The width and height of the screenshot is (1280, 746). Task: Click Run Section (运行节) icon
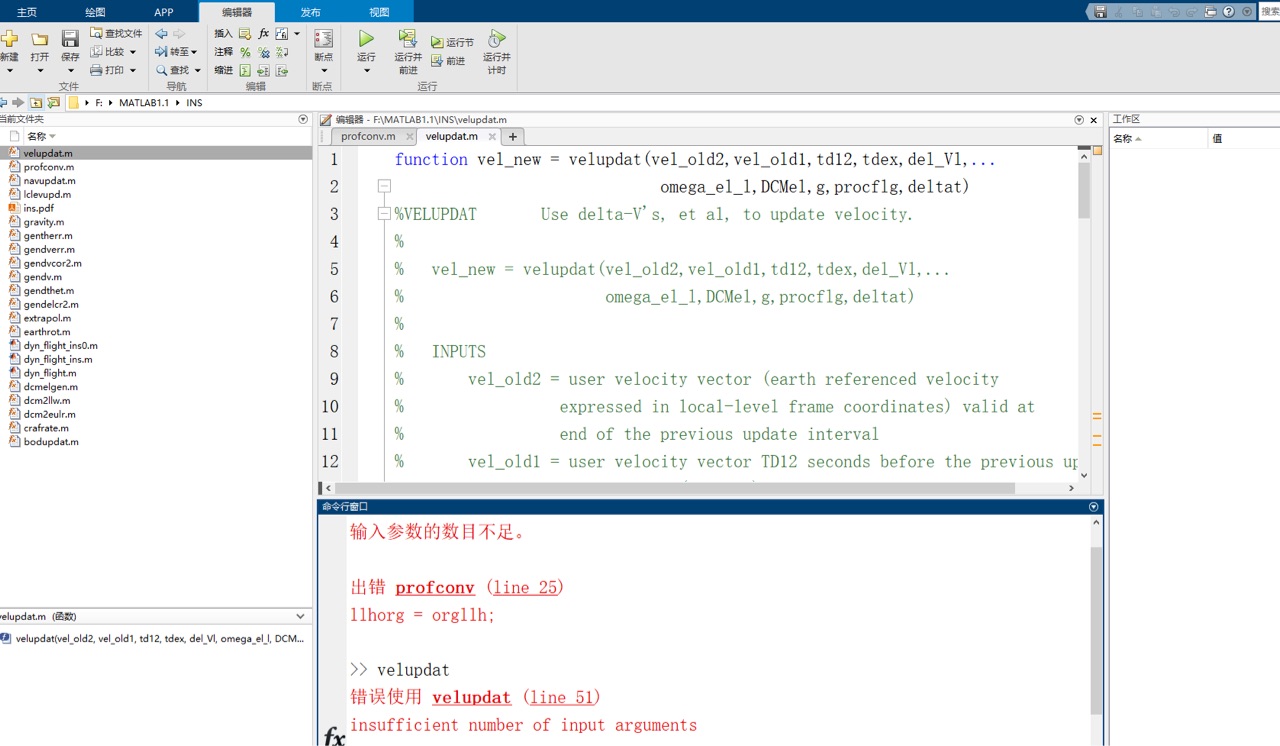coord(437,43)
